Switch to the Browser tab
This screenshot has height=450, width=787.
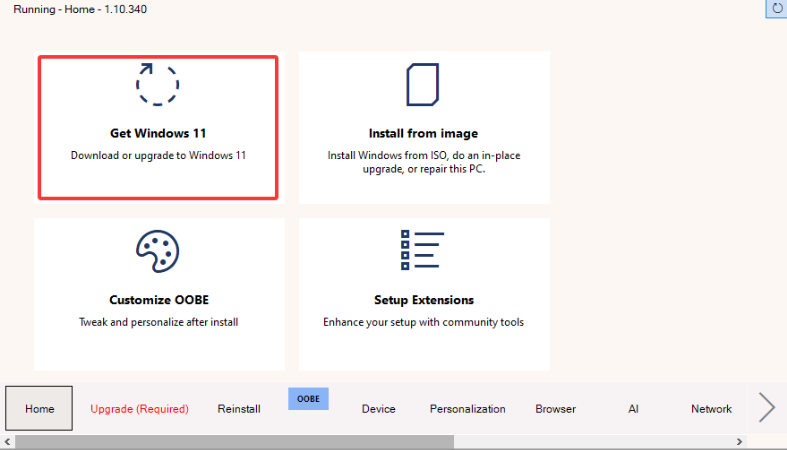click(x=555, y=409)
